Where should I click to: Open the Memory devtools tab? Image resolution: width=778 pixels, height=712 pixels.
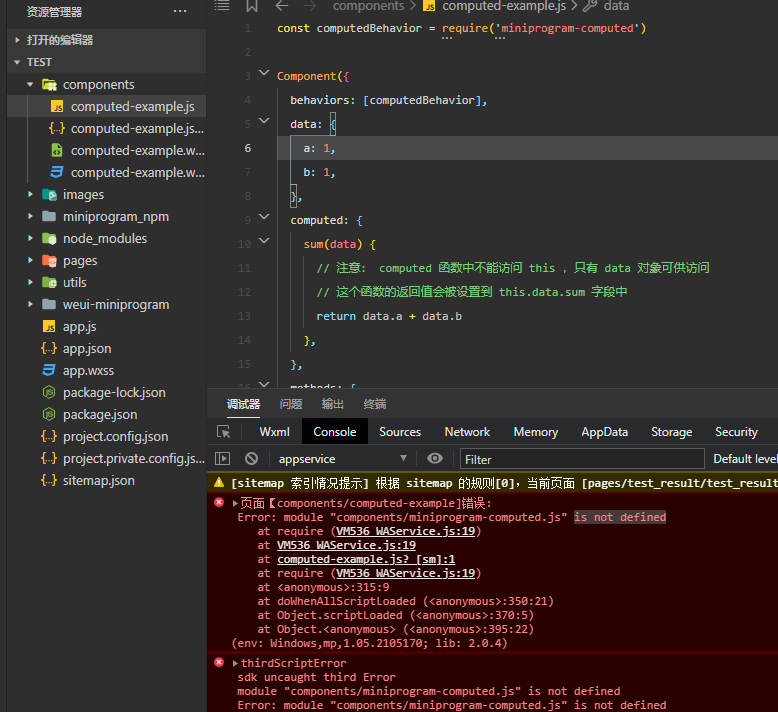pyautogui.click(x=536, y=432)
